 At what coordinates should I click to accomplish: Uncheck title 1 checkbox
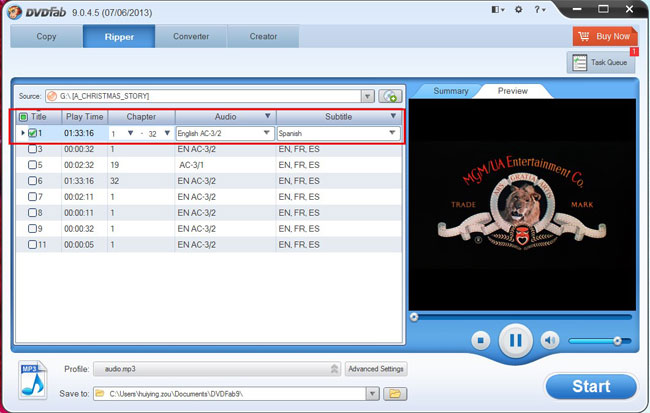click(x=32, y=133)
